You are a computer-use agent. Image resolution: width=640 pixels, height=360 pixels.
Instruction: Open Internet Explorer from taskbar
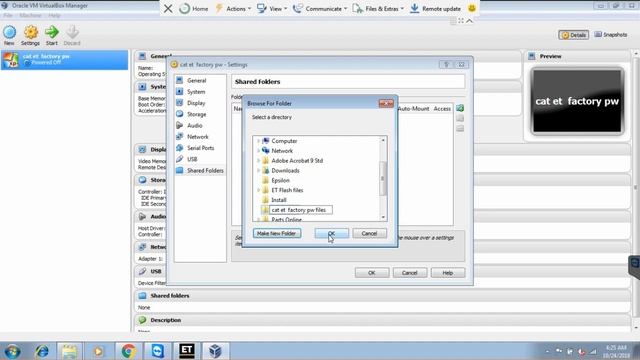[x=42, y=351]
